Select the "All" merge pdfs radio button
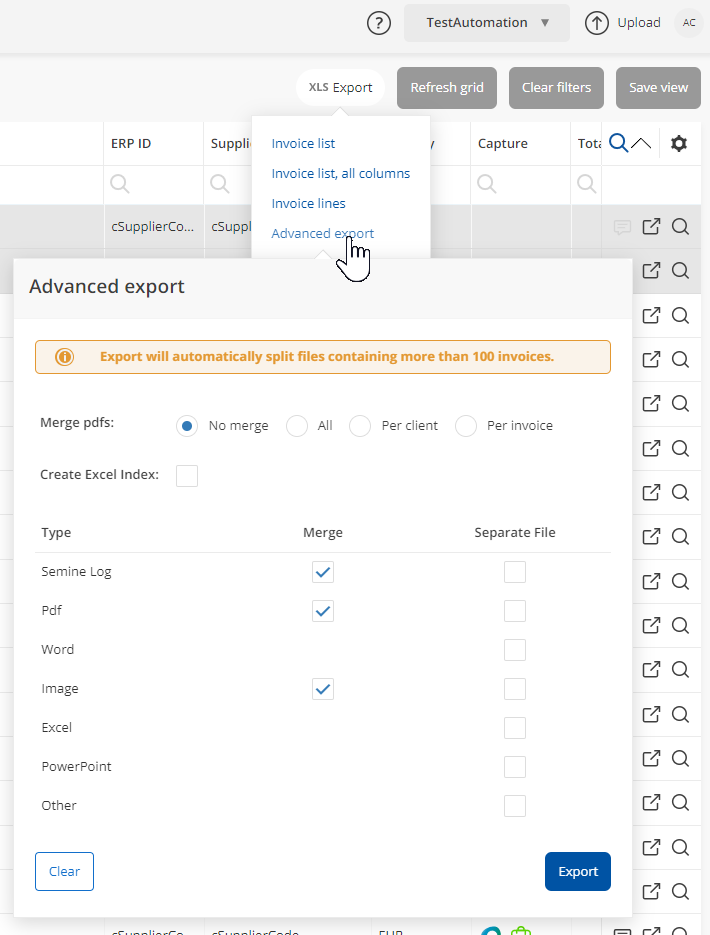This screenshot has width=710, height=935. click(297, 426)
